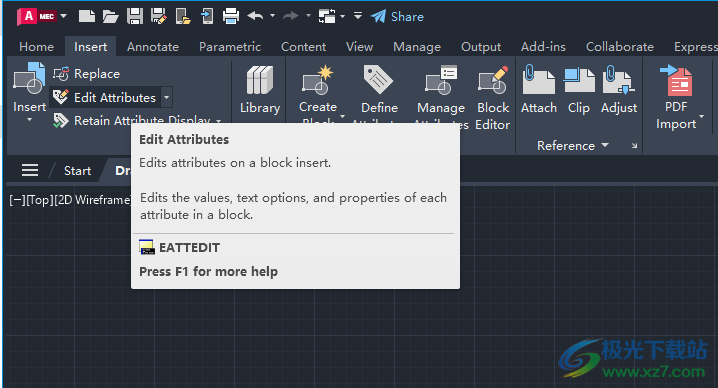
Task: Open Reference panel dialog launcher arrow
Action: [634, 146]
